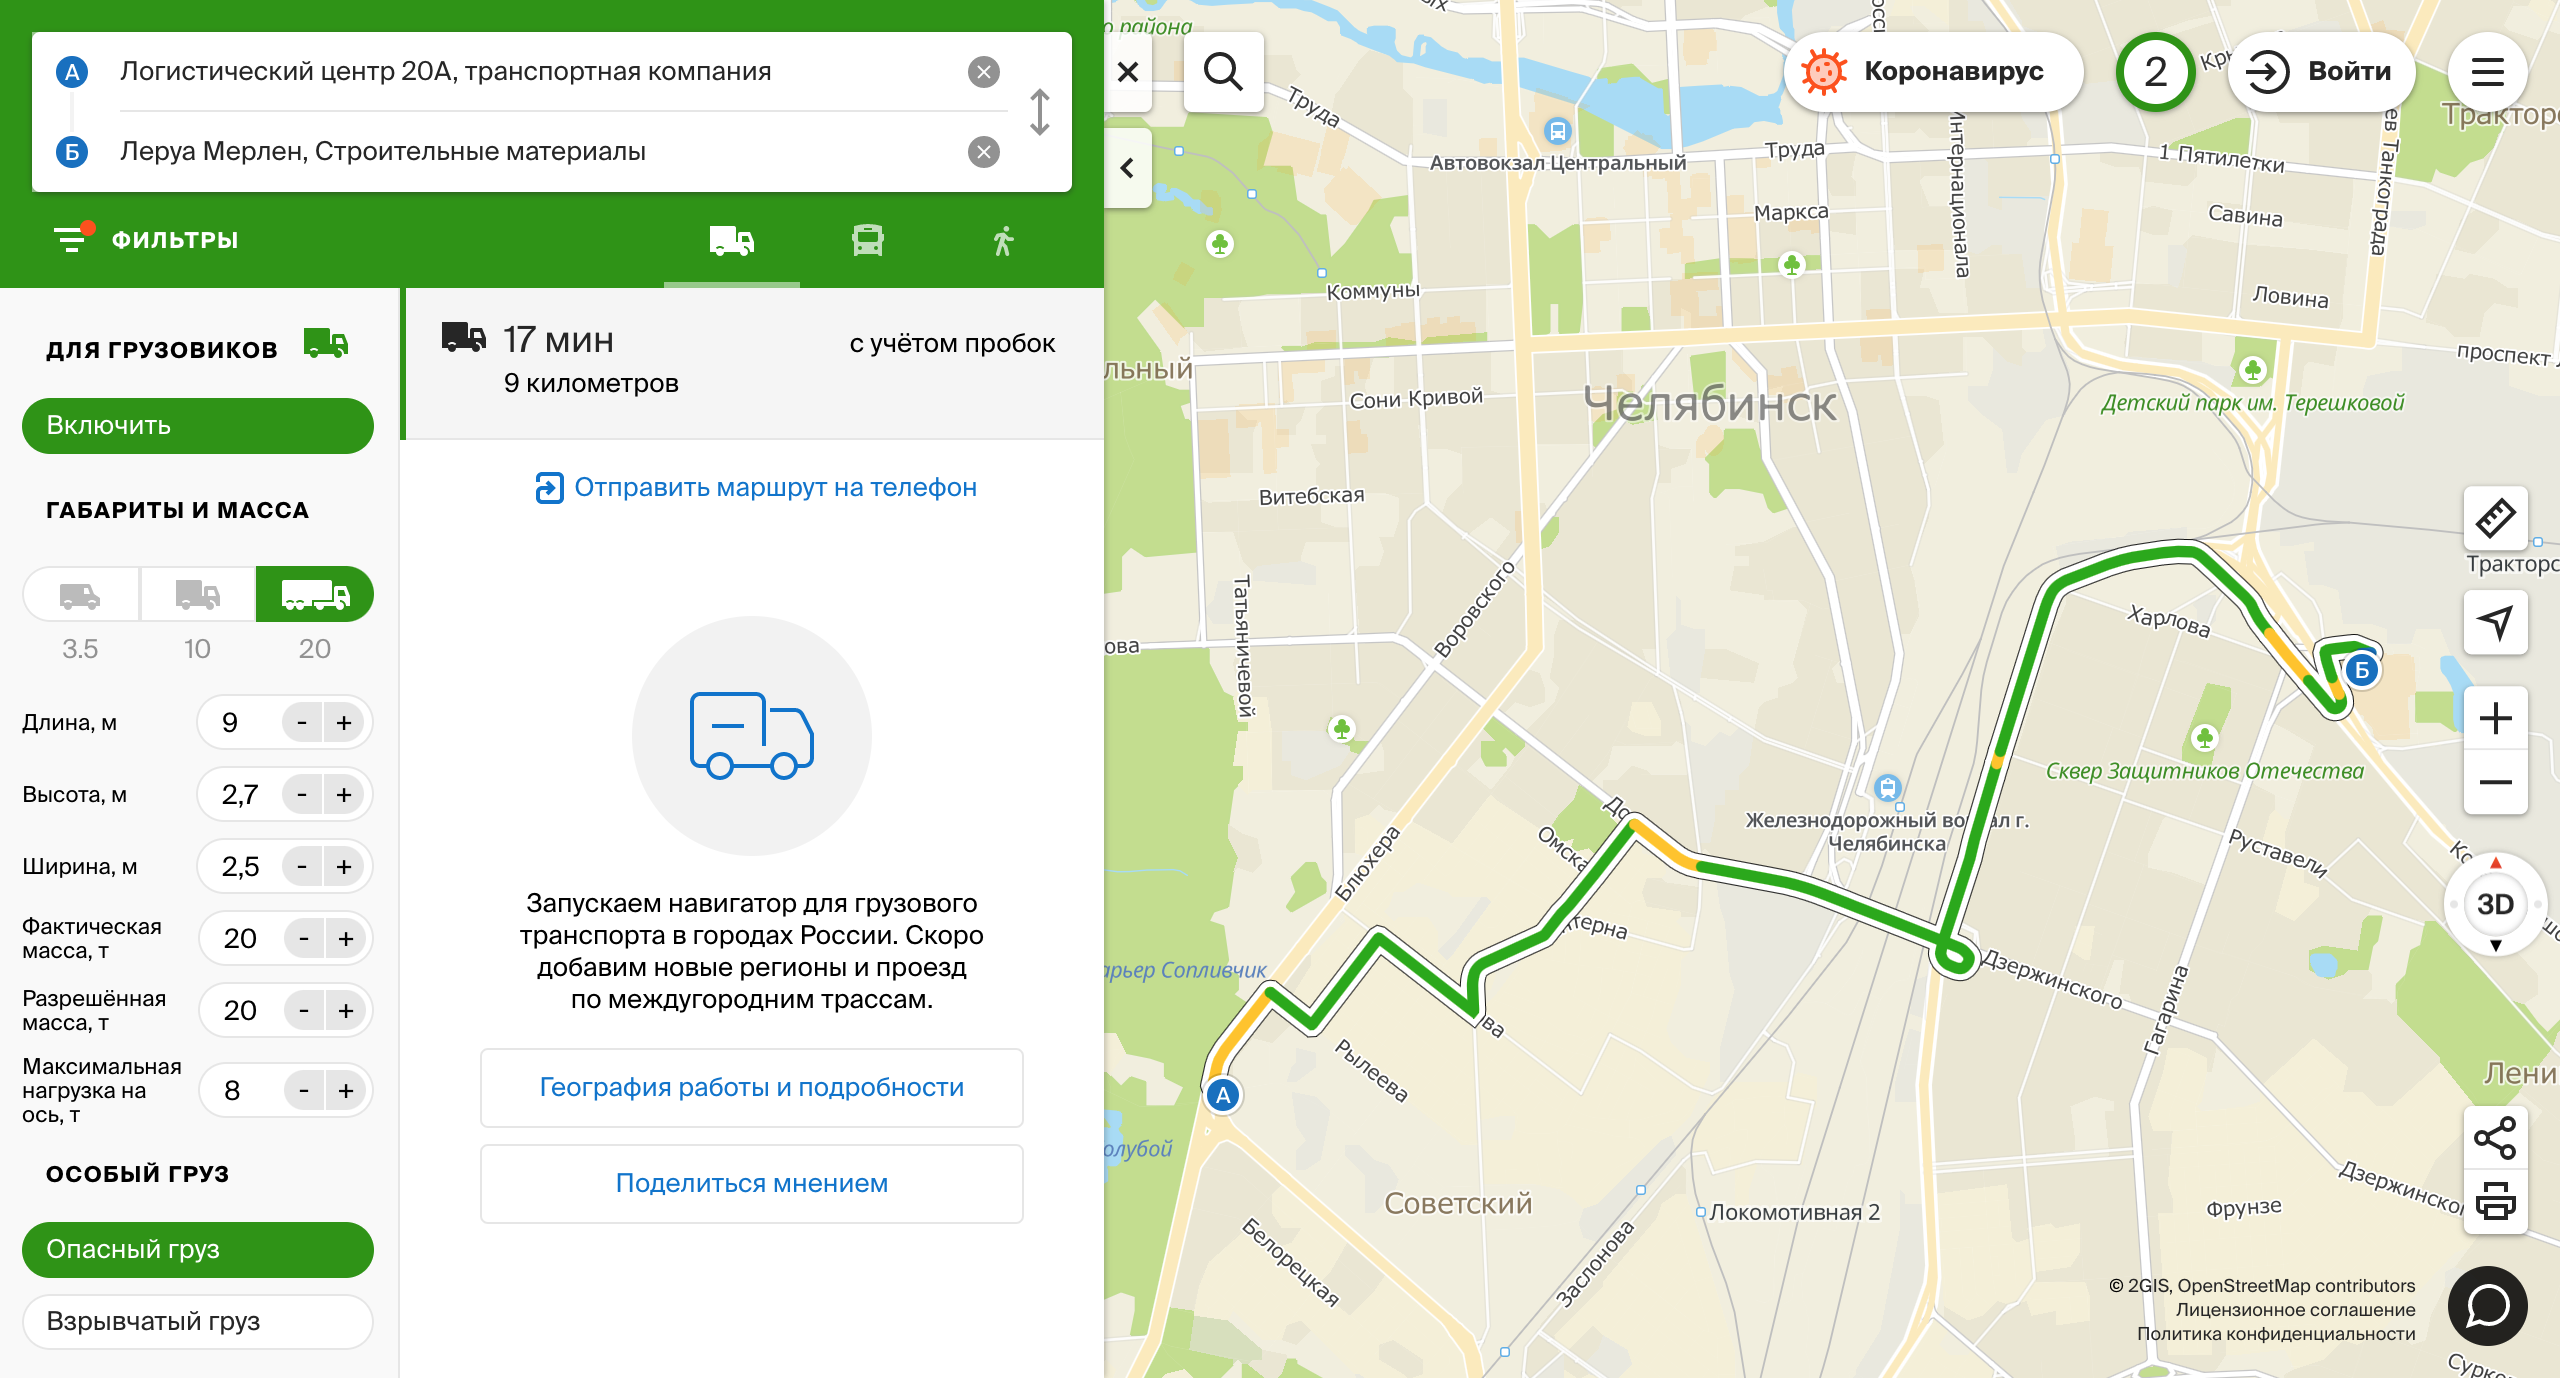Increase Длина length value
The height and width of the screenshot is (1378, 2560).
344,723
